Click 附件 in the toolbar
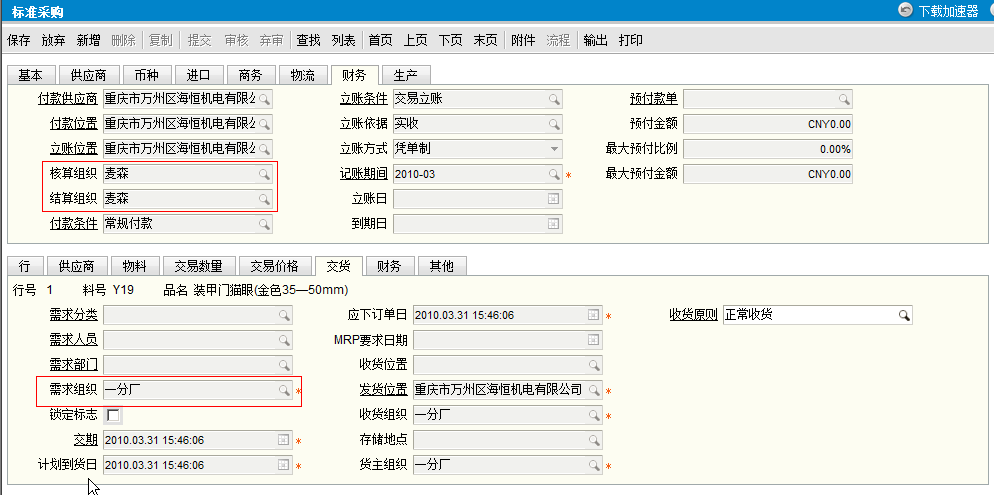The width and height of the screenshot is (994, 495). tap(523, 41)
